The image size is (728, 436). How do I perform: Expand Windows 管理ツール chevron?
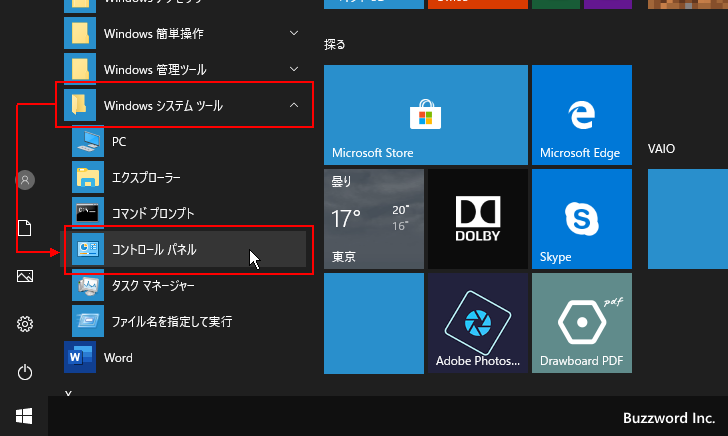pos(294,69)
